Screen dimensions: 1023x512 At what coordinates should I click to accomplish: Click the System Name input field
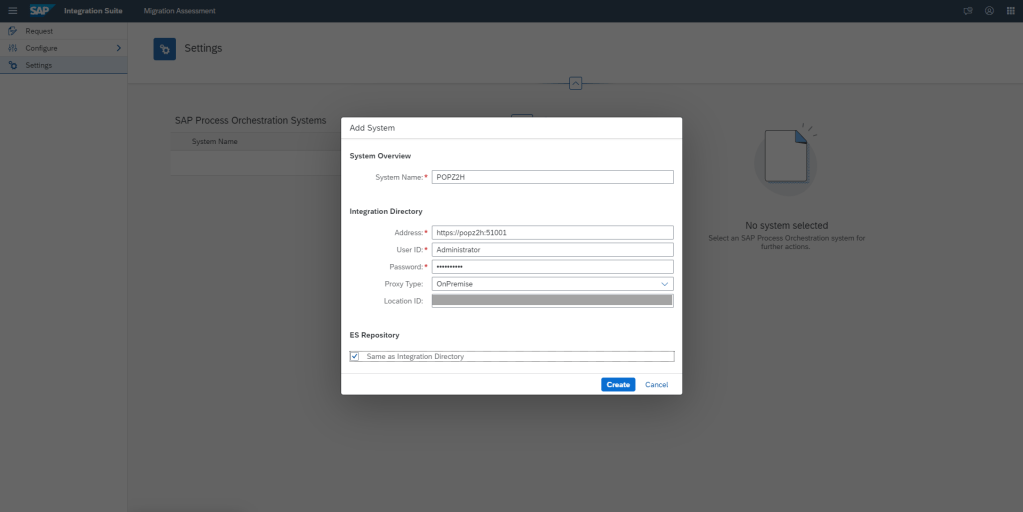[x=552, y=177]
